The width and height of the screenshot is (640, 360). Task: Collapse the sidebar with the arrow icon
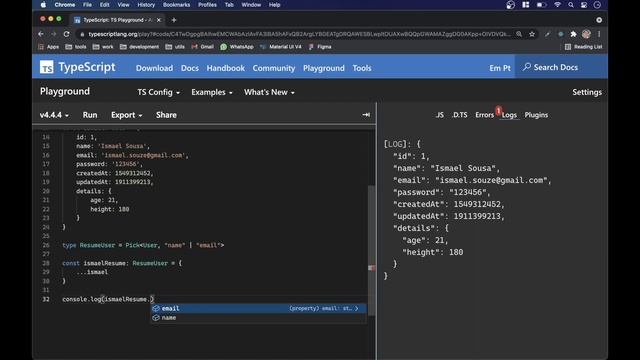[x=366, y=115]
